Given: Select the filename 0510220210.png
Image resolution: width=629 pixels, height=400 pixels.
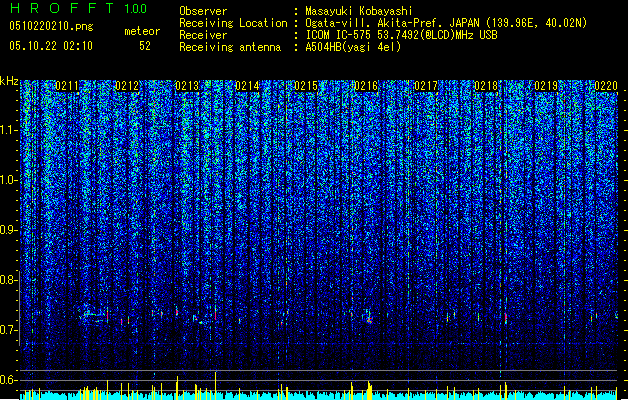Looking at the screenshot, I should click(x=51, y=26).
